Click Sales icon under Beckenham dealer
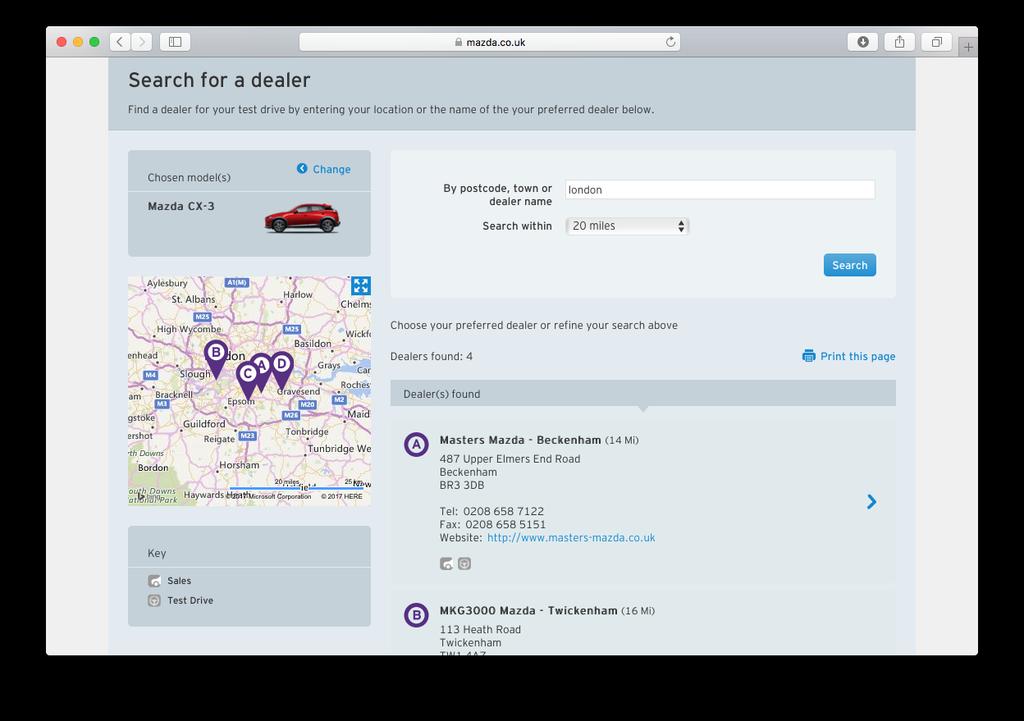This screenshot has height=721, width=1024. (447, 564)
